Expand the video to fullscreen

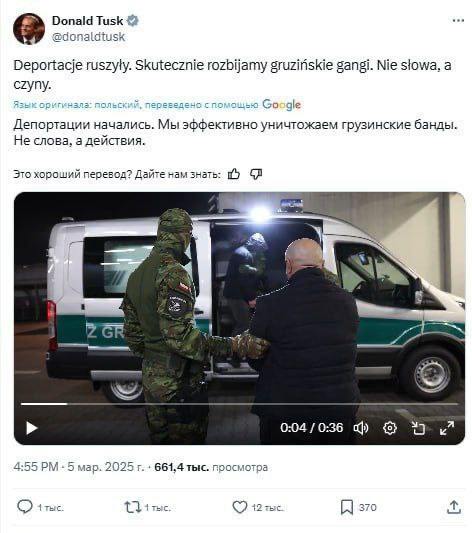[447, 428]
